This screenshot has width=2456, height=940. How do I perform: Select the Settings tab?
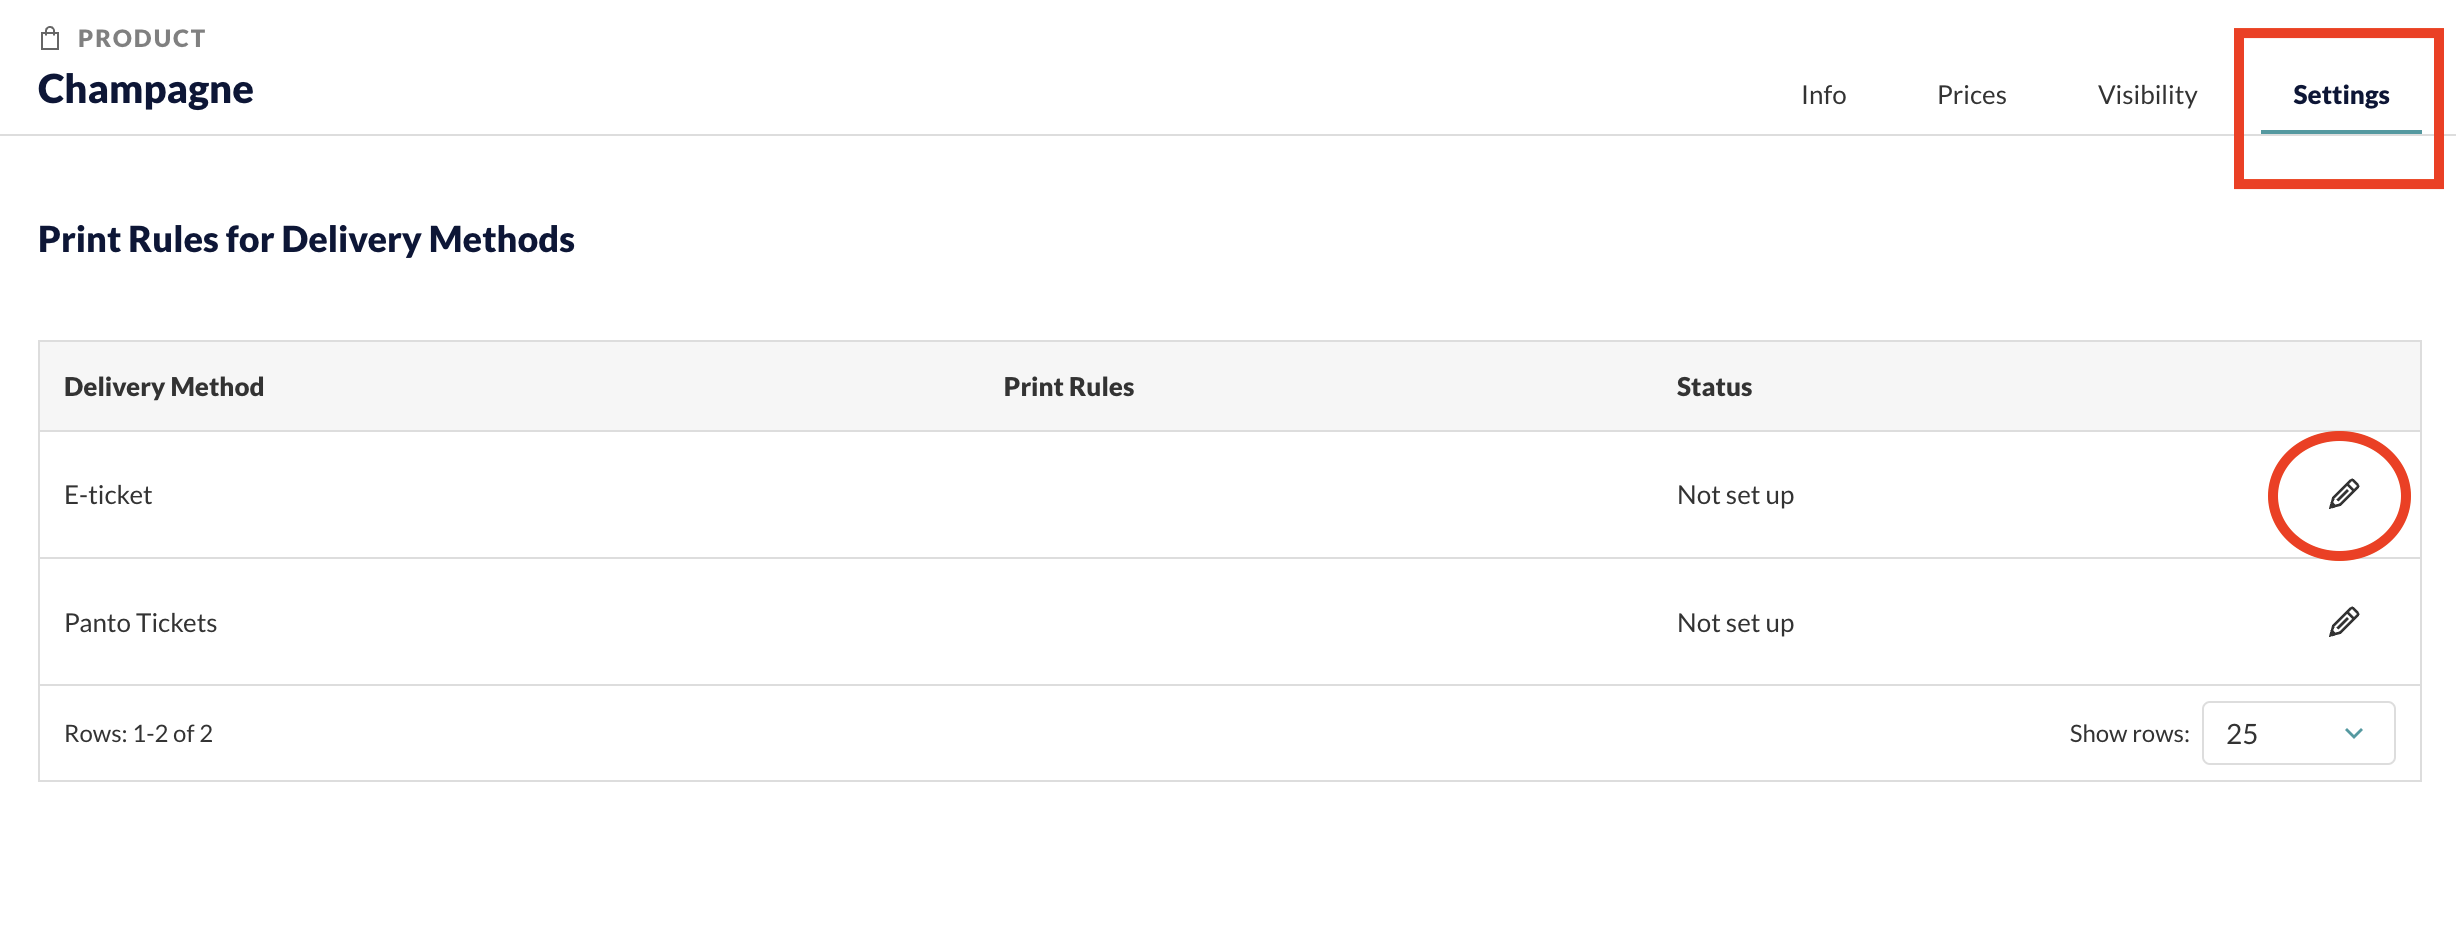(x=2341, y=95)
